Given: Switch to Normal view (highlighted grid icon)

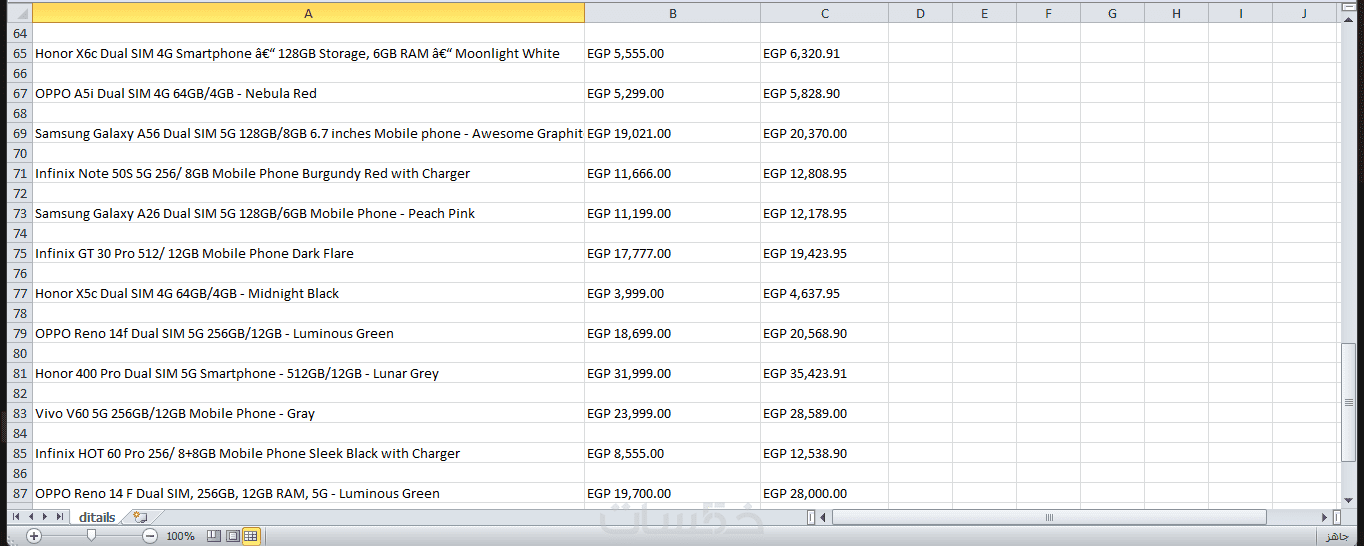Looking at the screenshot, I should (x=251, y=536).
